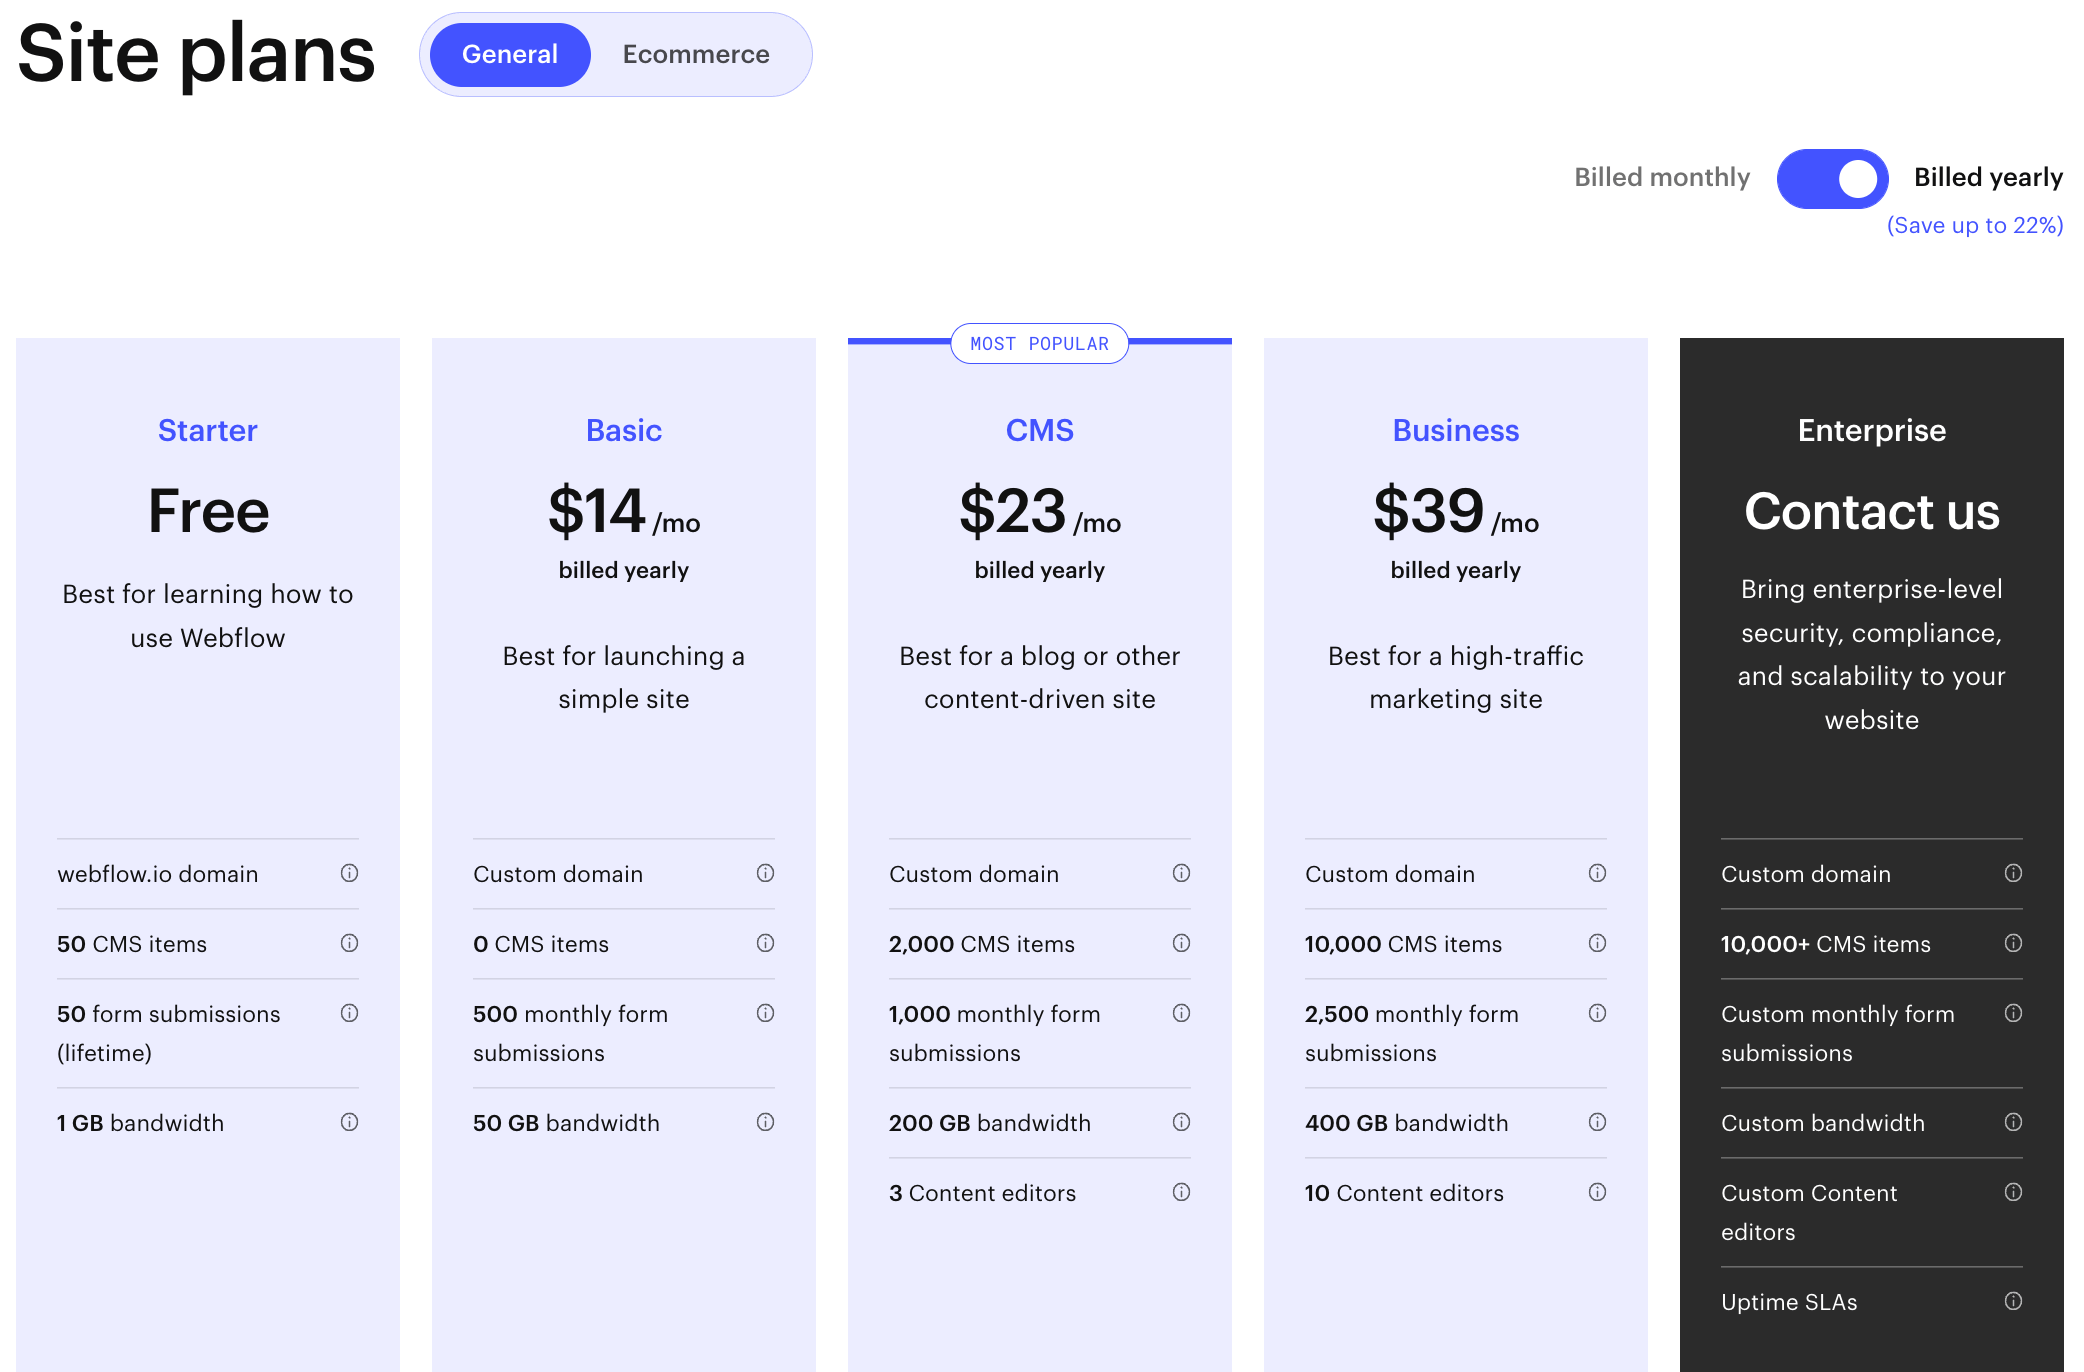
Task: Open info for 50 form submissions lifetime
Action: pos(349,1013)
